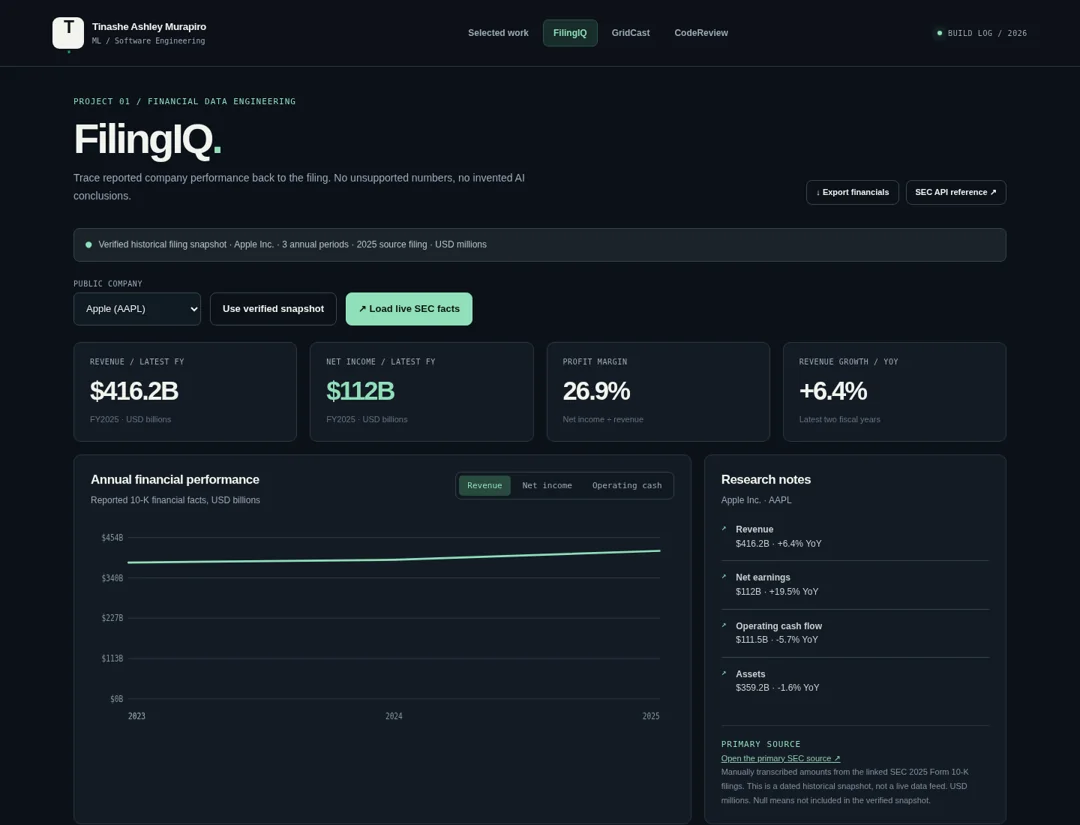Click the 2024 x-axis label

pyautogui.click(x=394, y=716)
